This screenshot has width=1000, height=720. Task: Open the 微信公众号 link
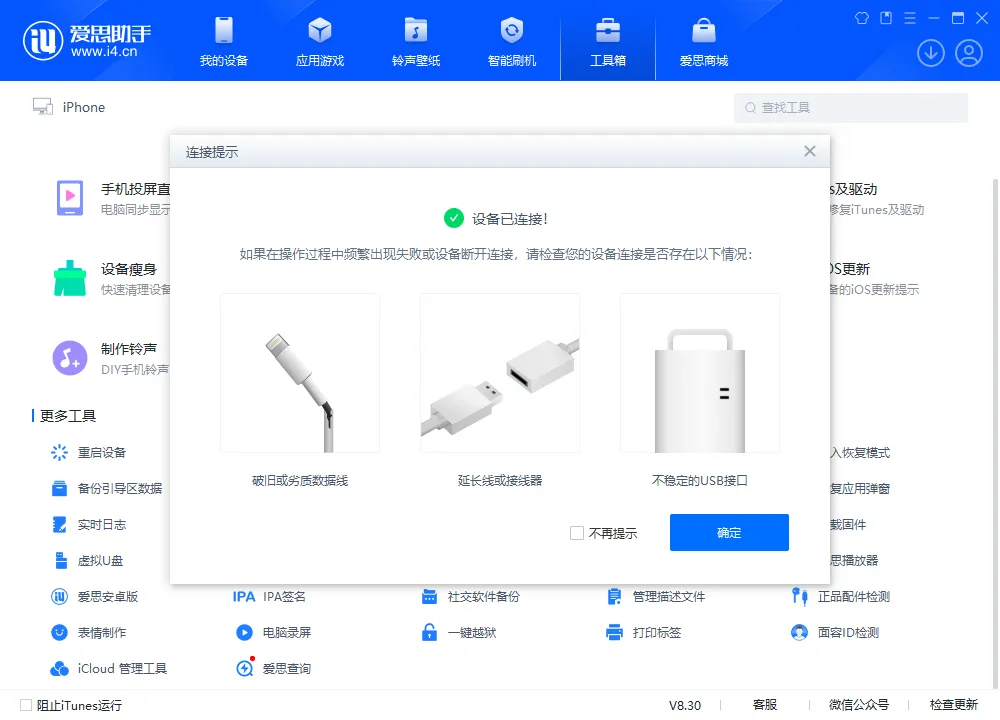858,705
